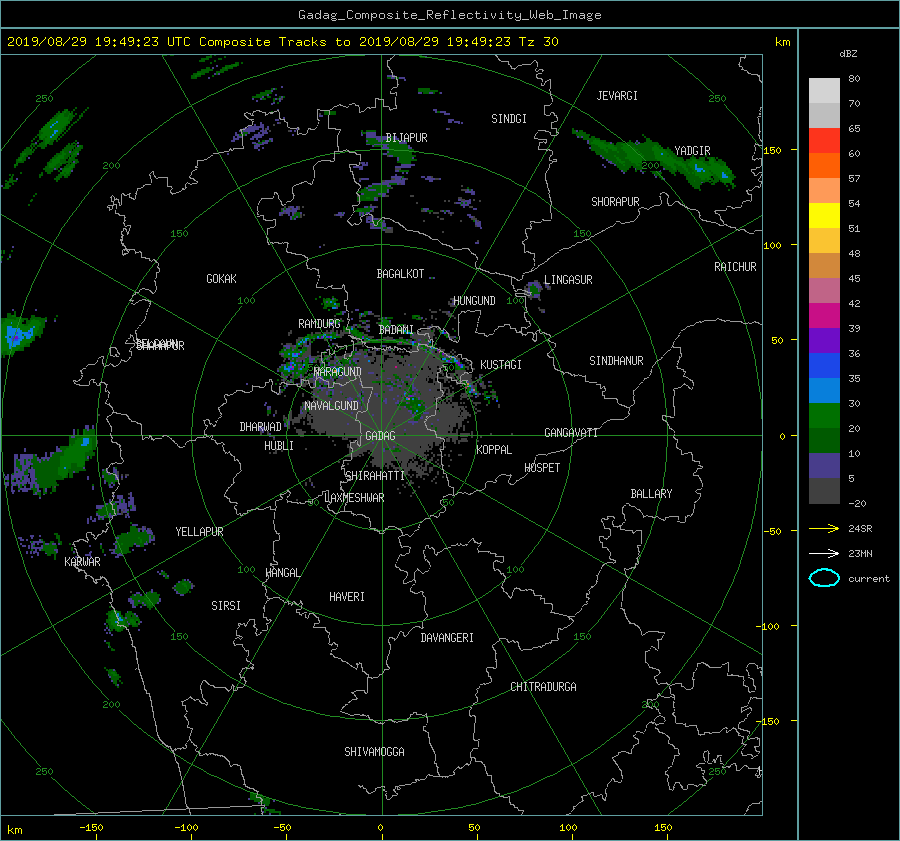Screen dimensions: 900x841
Task: Click the SHIRAHATTI label
Action: click(x=375, y=476)
